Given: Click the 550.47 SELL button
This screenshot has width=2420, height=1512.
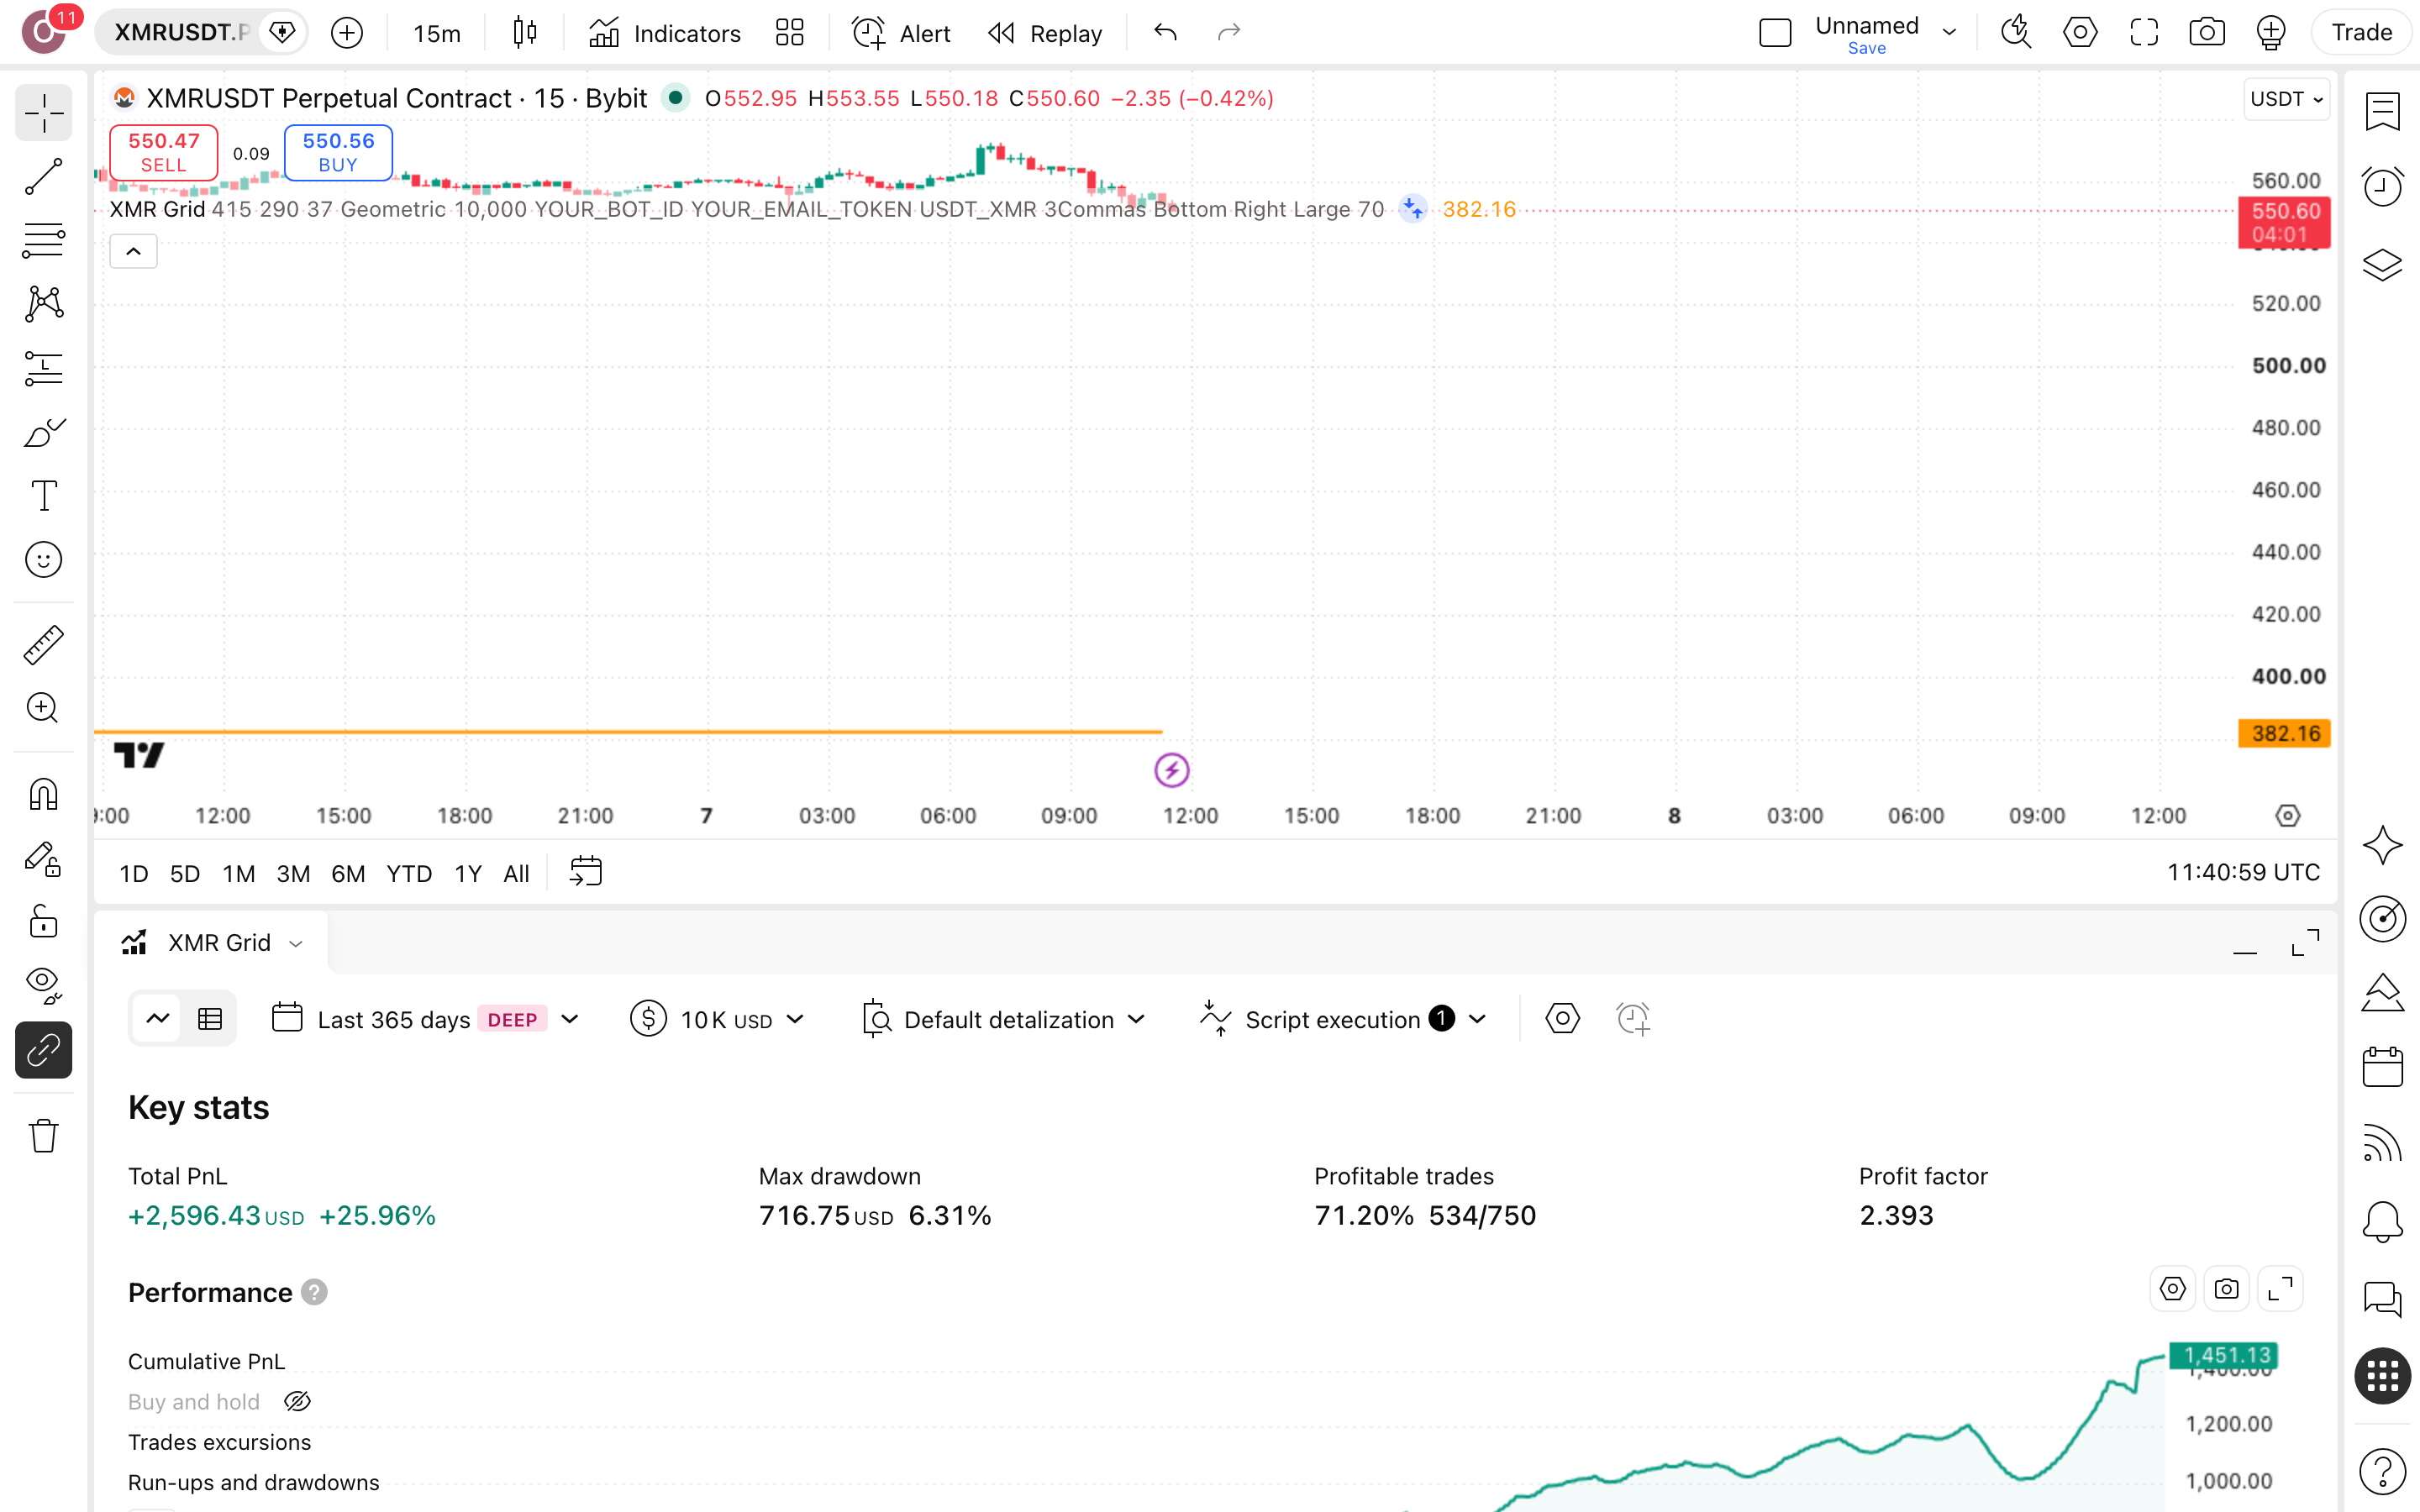Looking at the screenshot, I should tap(163, 153).
